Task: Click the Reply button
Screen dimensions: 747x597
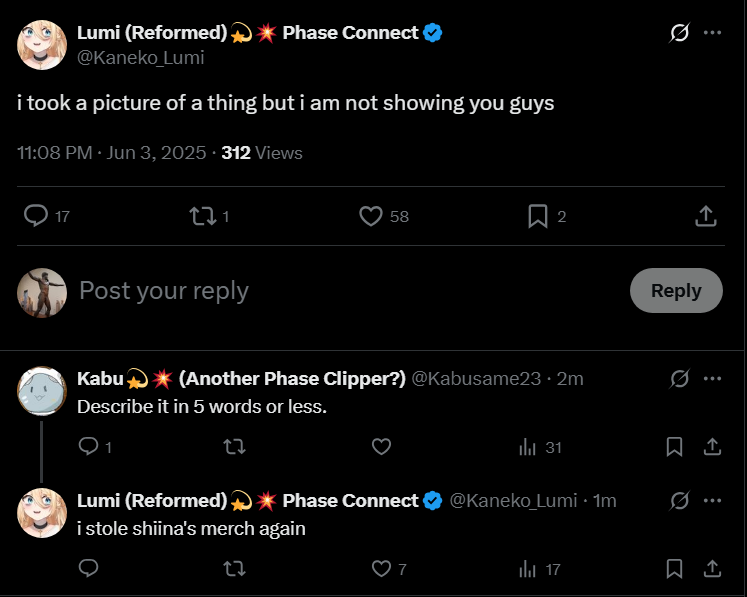Action: point(676,291)
